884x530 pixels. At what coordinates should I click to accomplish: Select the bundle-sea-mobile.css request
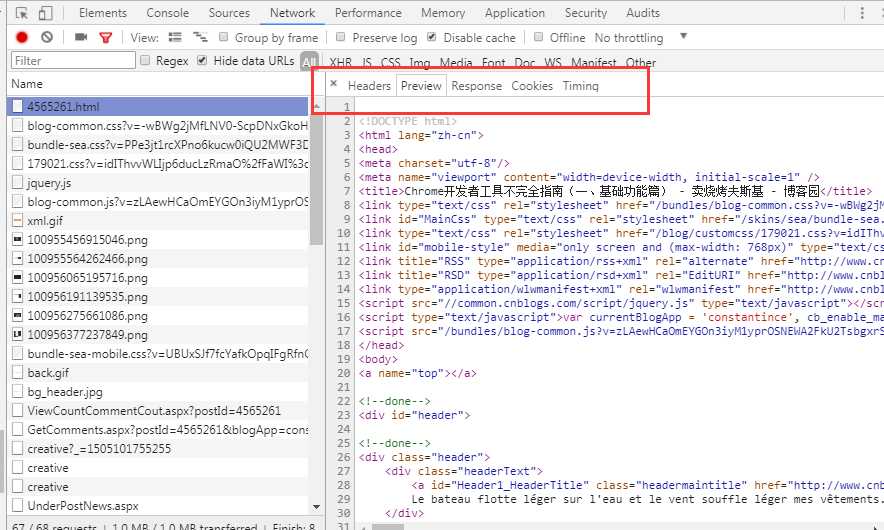coord(157,354)
